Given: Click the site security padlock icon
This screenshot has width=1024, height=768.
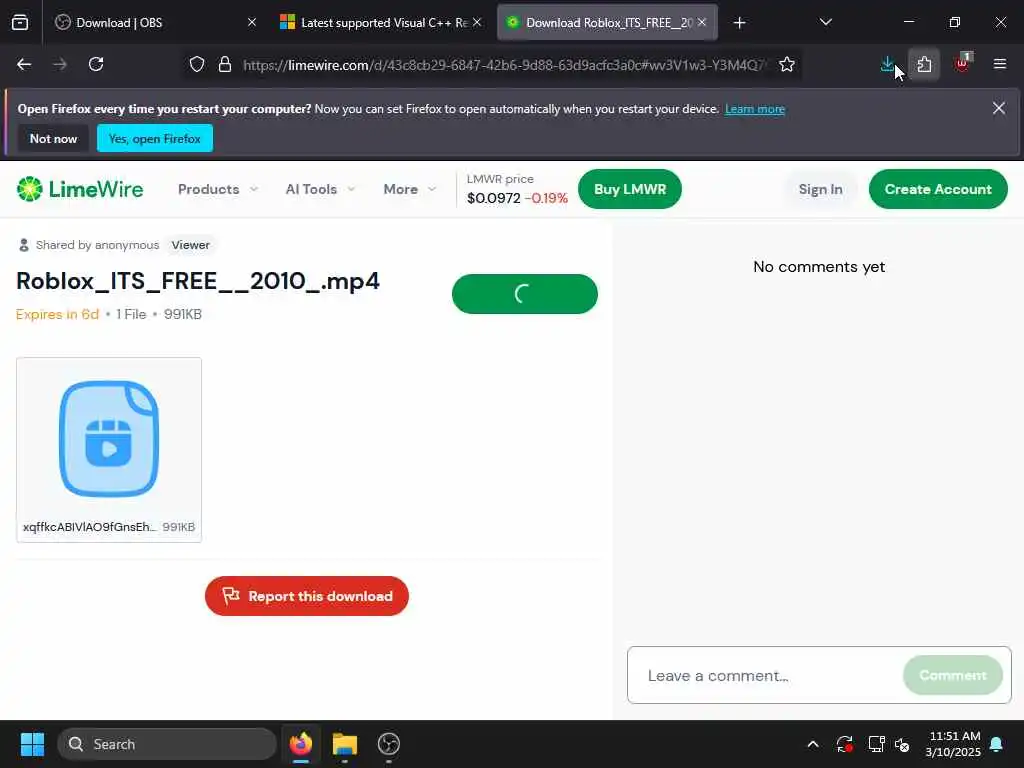Looking at the screenshot, I should (225, 64).
